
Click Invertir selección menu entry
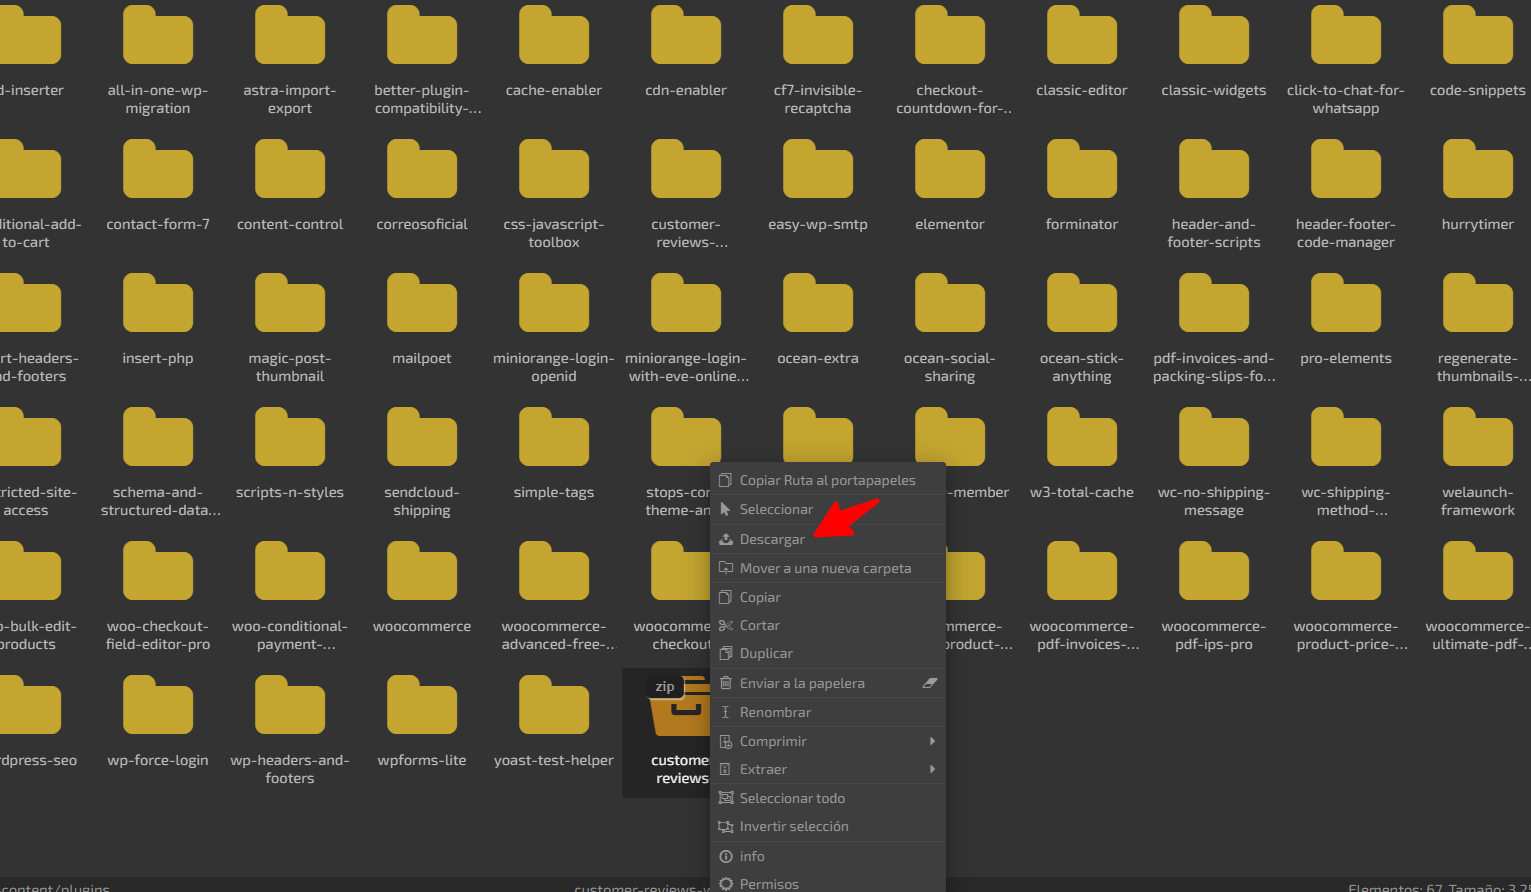tap(828, 826)
